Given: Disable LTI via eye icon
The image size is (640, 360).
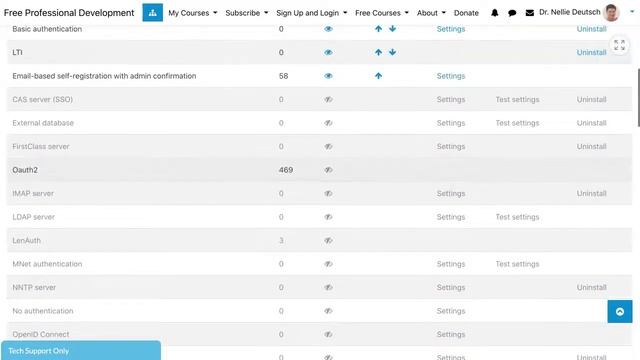Looking at the screenshot, I should [328, 52].
